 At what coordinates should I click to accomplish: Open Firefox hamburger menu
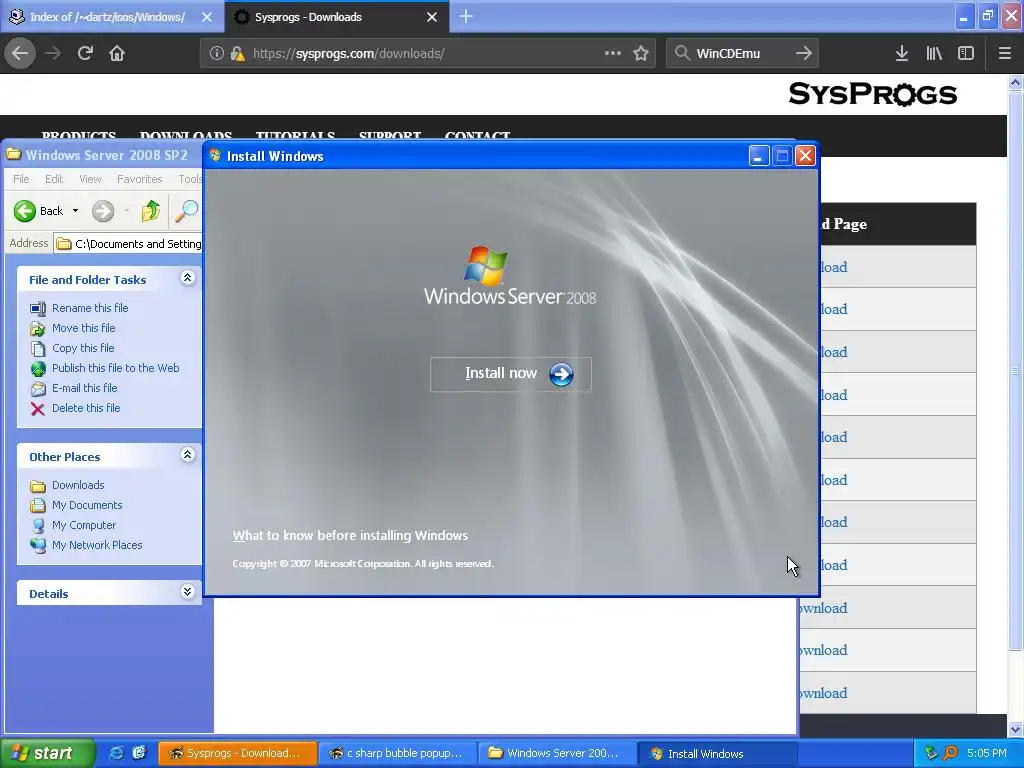click(1005, 54)
